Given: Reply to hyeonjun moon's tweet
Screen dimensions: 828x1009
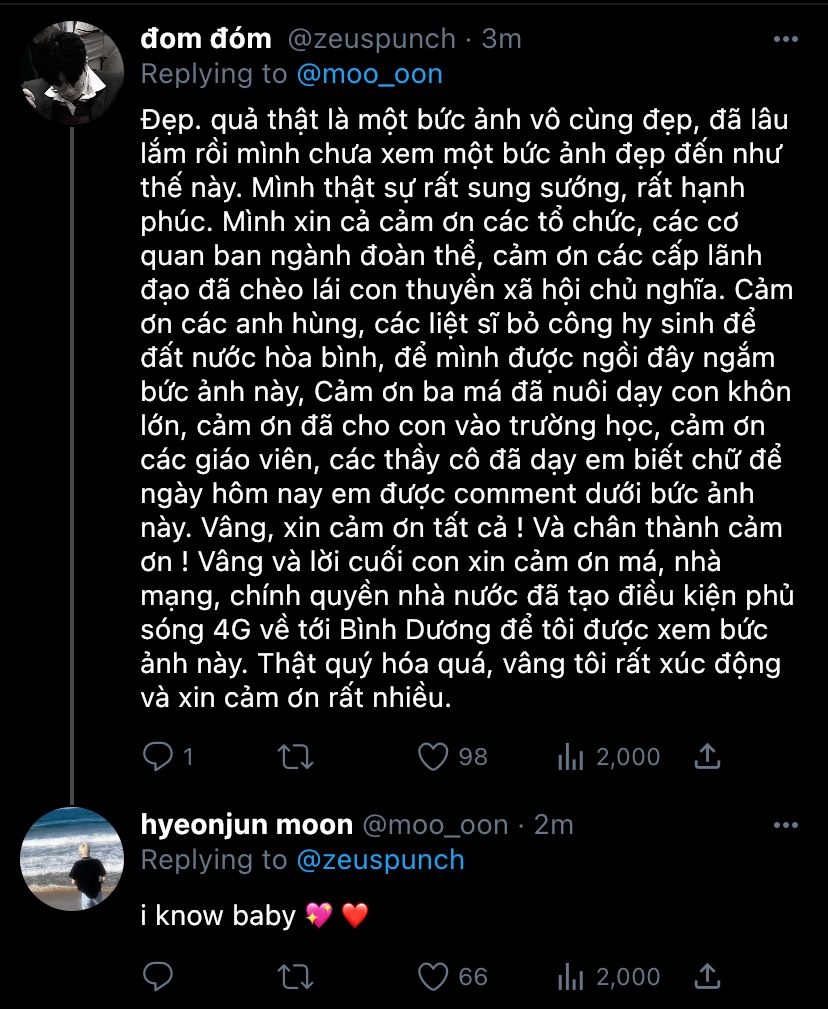Looking at the screenshot, I should click(x=159, y=975).
